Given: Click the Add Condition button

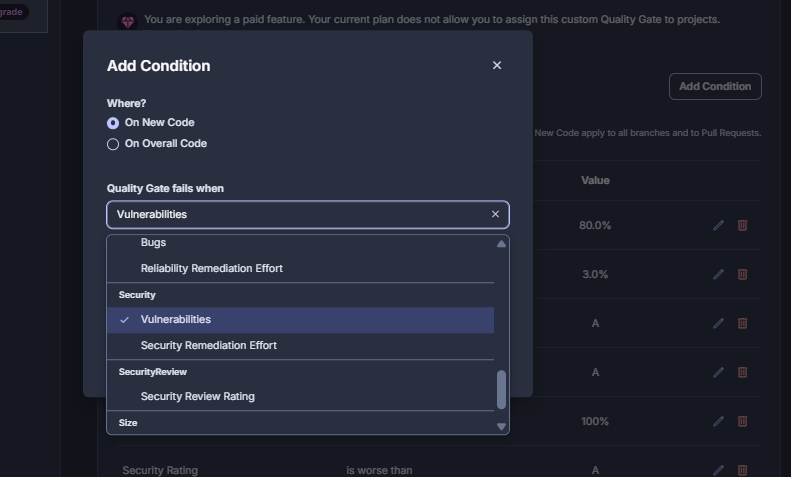Looking at the screenshot, I should (715, 86).
